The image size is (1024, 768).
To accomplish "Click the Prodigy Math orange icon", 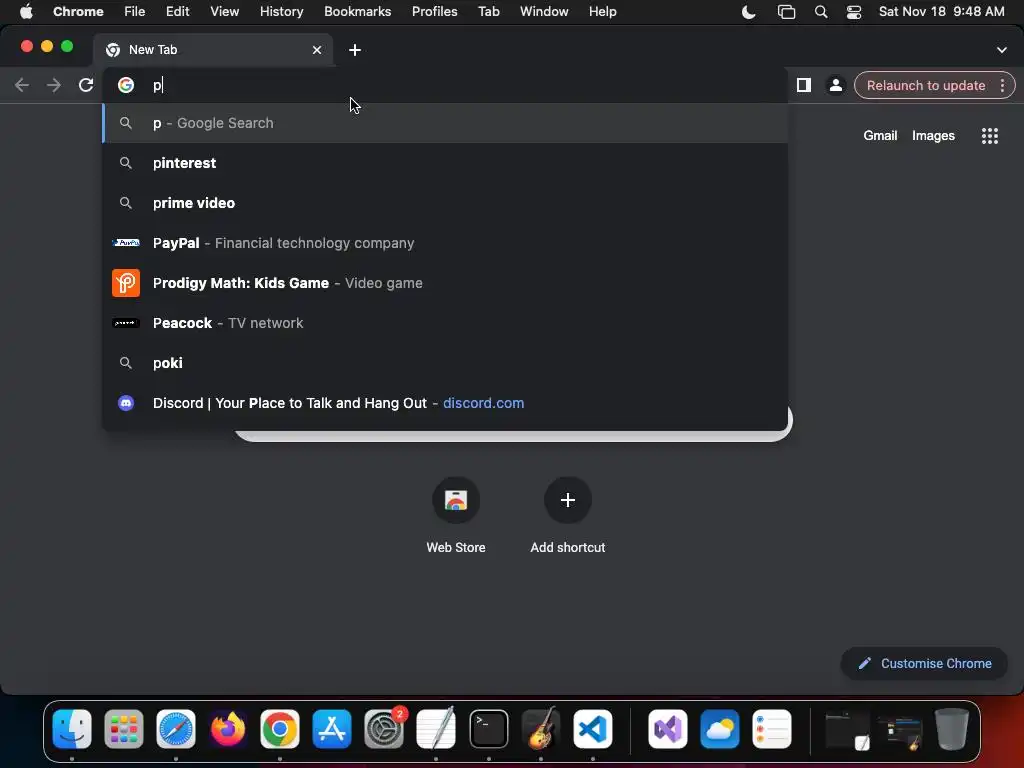I will pyautogui.click(x=125, y=283).
